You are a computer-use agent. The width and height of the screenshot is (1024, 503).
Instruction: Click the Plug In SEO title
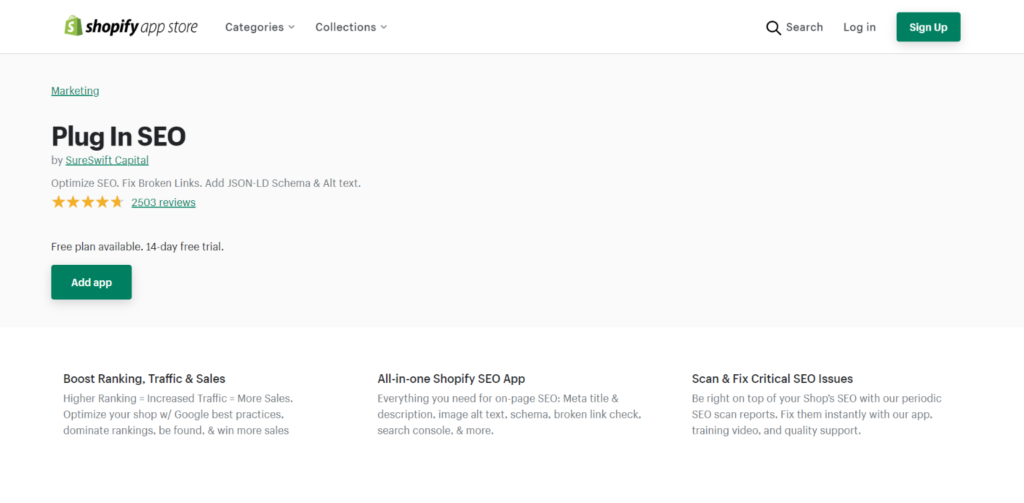click(x=119, y=137)
